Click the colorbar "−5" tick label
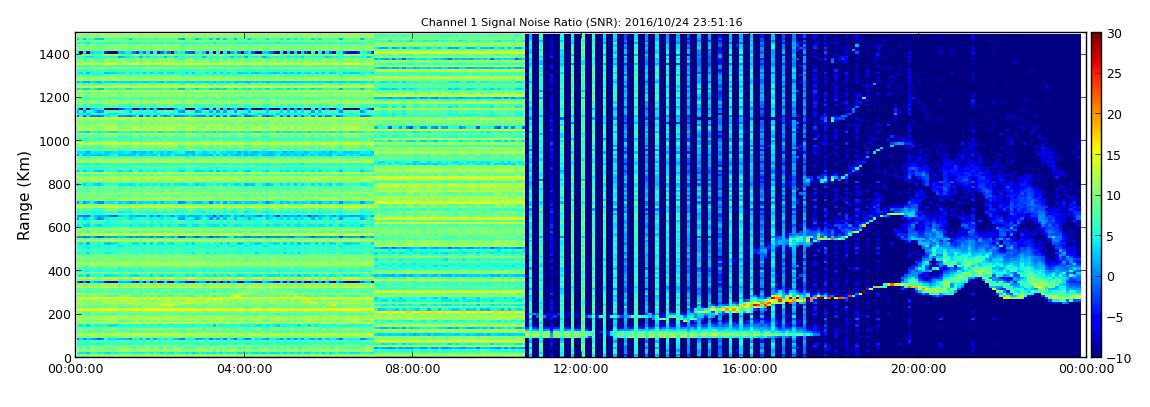Image resolution: width=1150 pixels, height=407 pixels. (1114, 318)
